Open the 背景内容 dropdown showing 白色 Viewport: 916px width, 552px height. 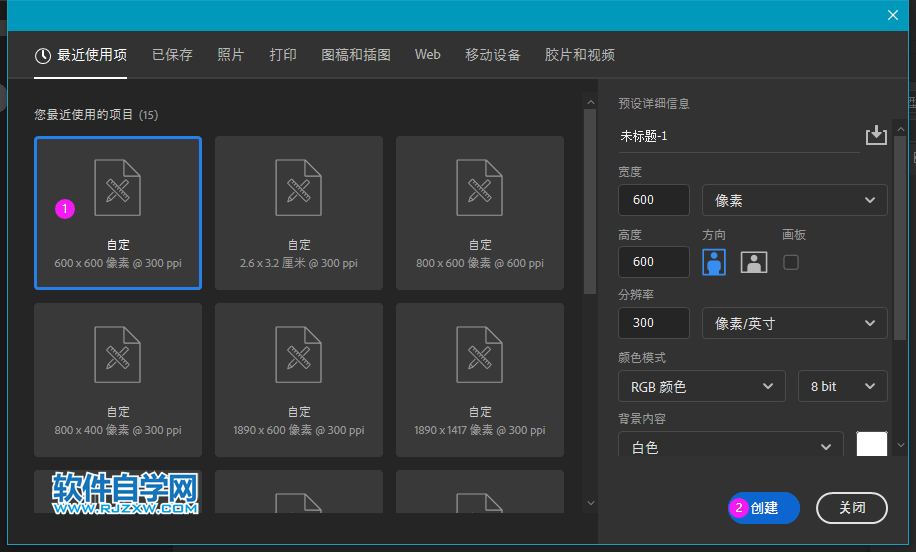click(731, 445)
